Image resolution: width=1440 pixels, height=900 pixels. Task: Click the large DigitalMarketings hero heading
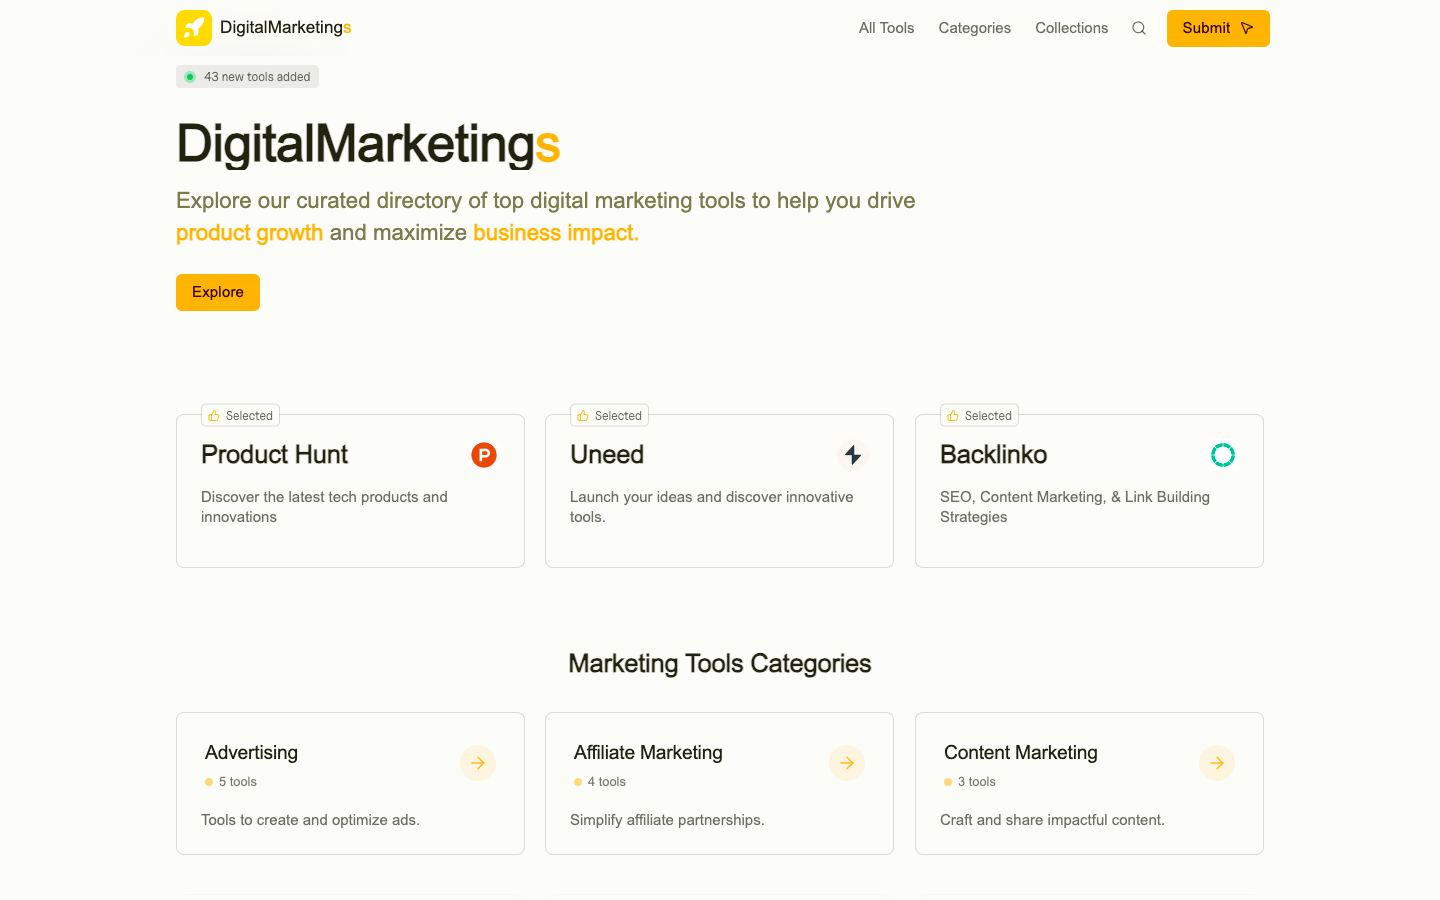[x=368, y=144]
